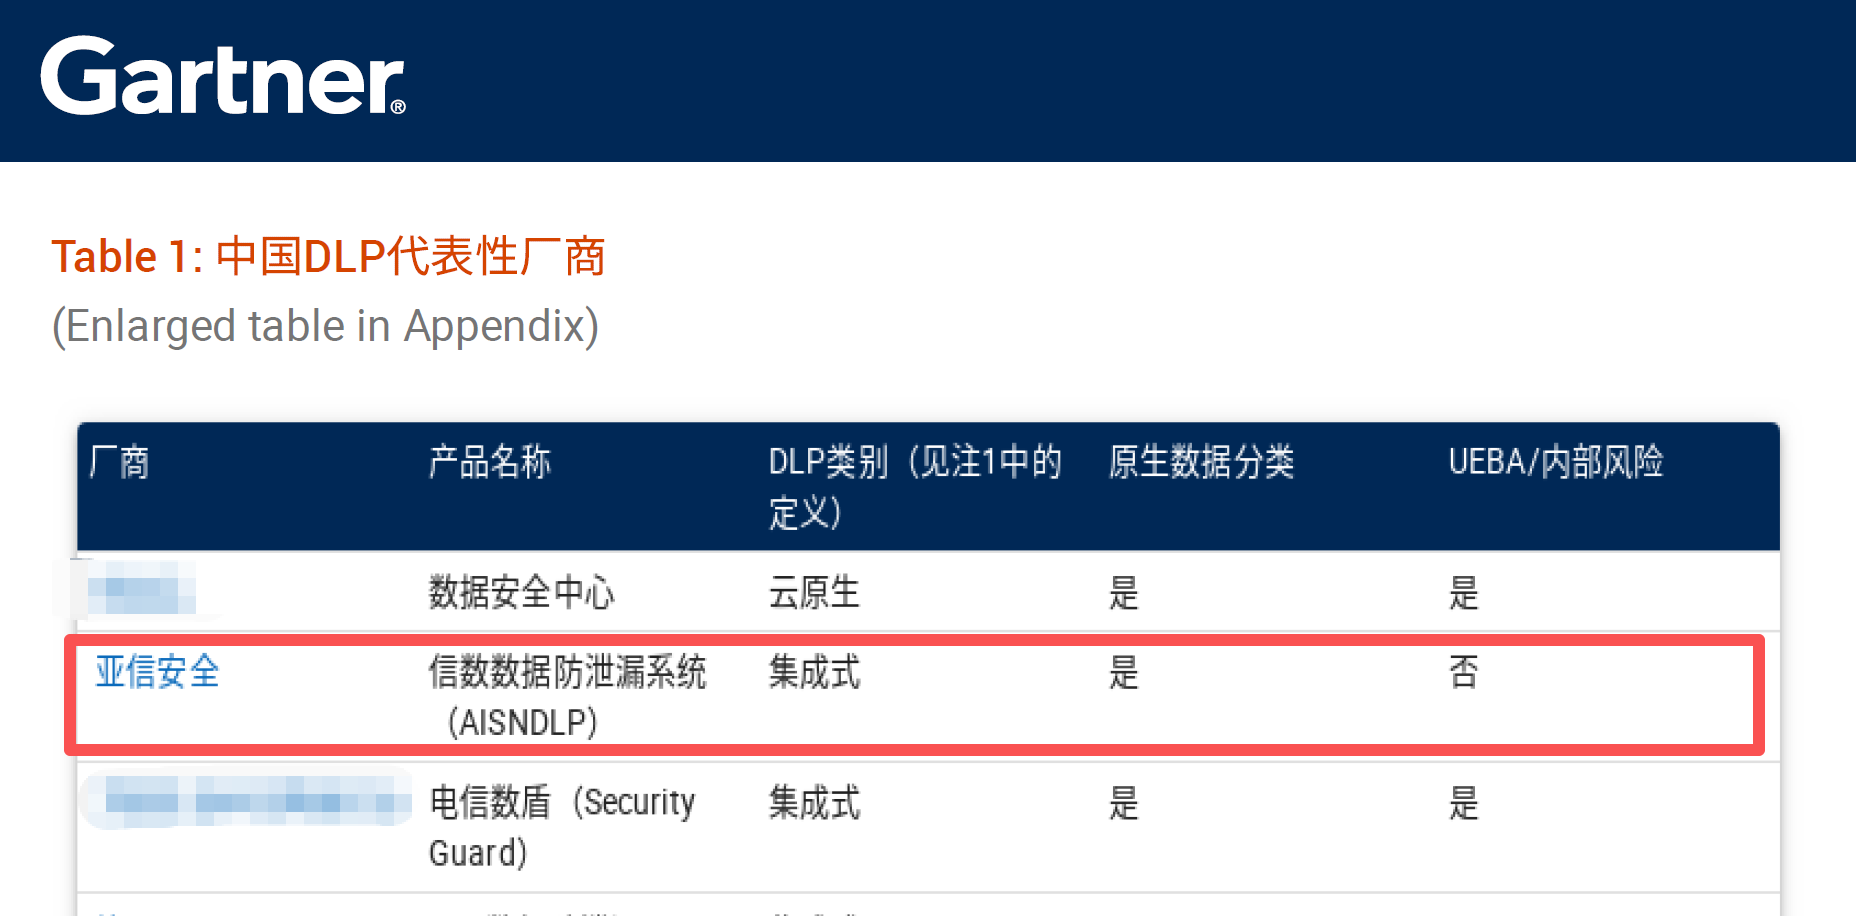Click the blurred vendor name in first row

click(140, 589)
